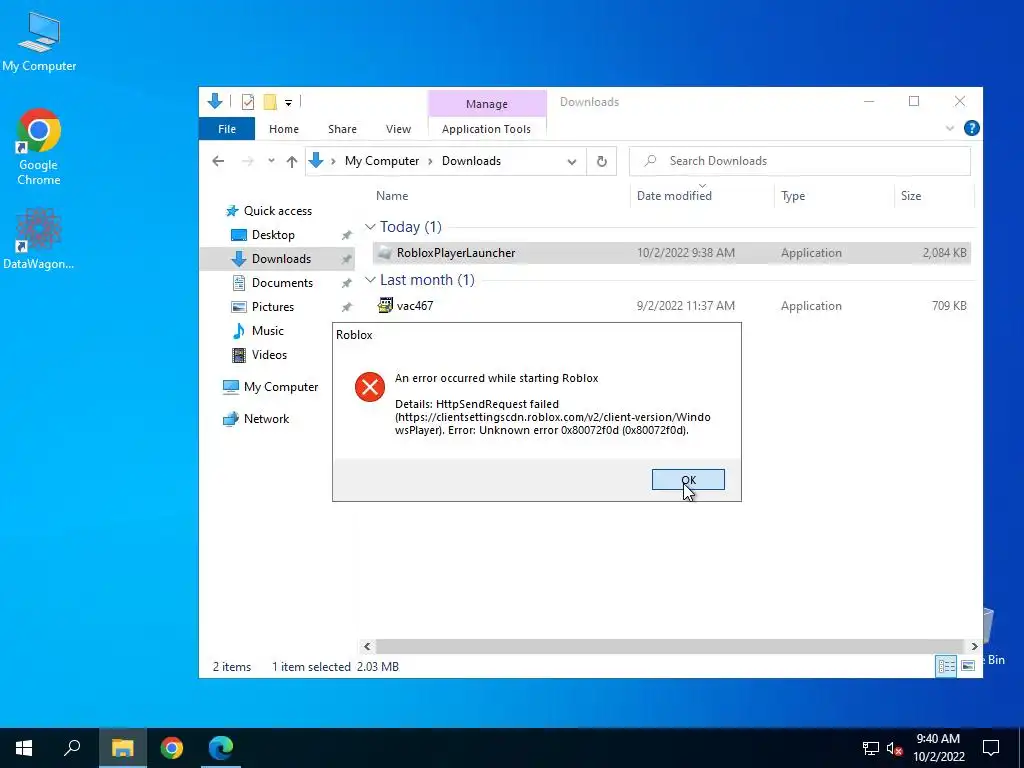Open the File menu in Explorer

tap(227, 129)
